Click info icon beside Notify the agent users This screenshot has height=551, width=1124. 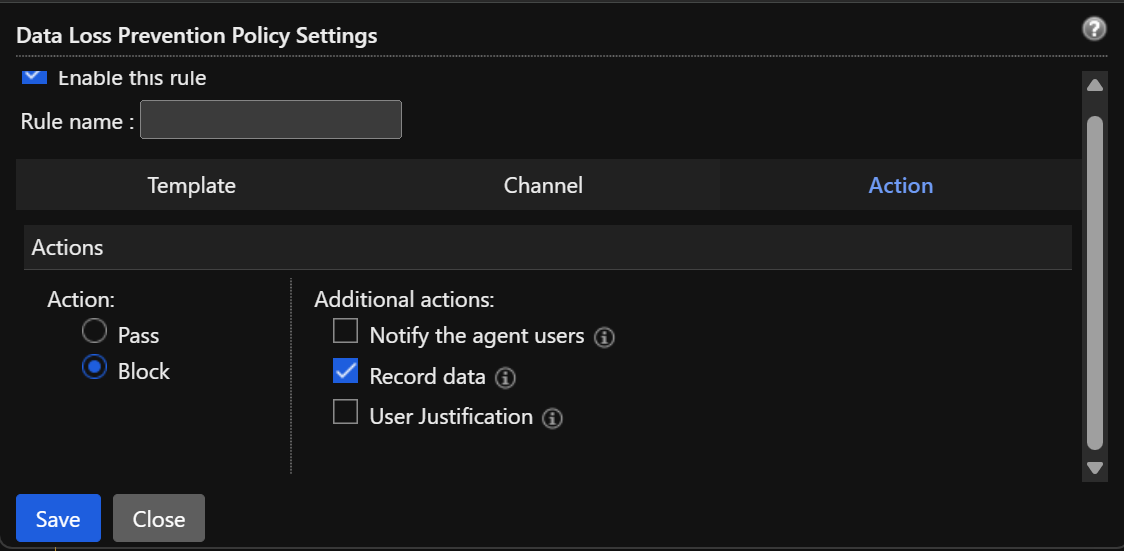pyautogui.click(x=604, y=337)
